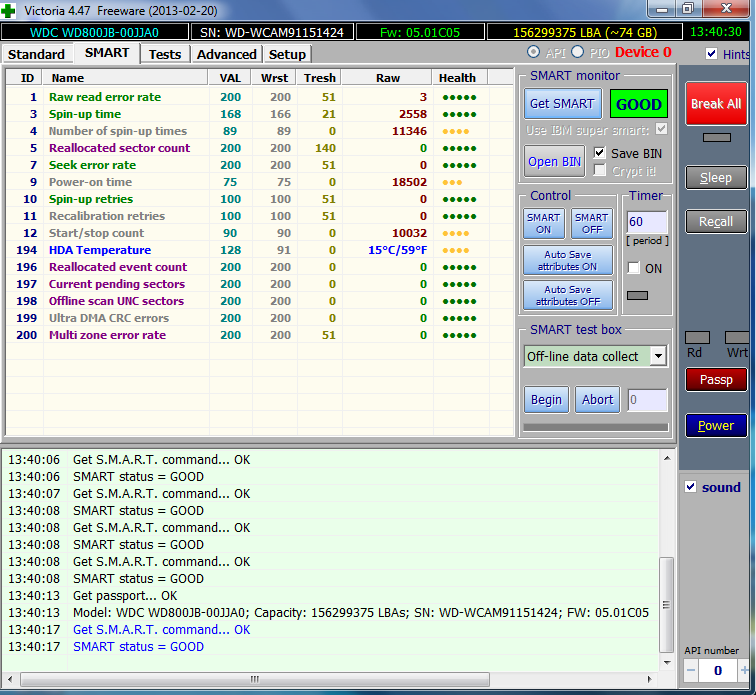Increase API number with plus button

742,671
